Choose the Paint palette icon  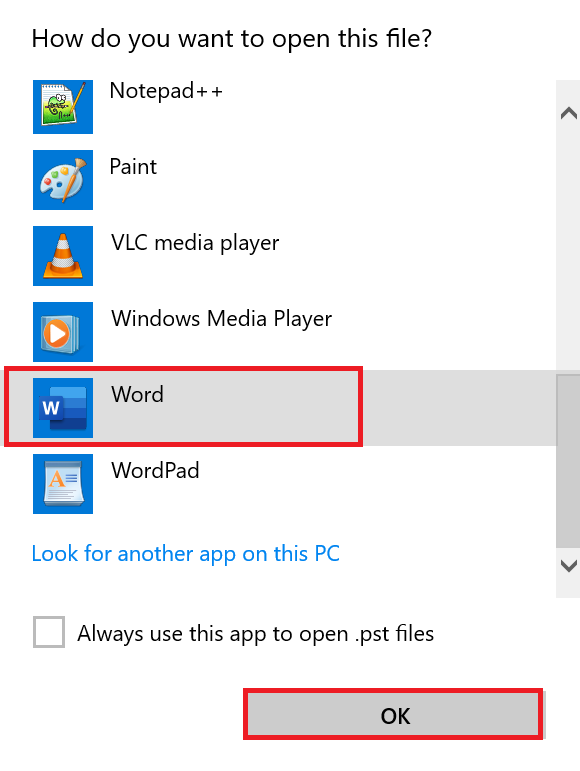click(x=63, y=179)
